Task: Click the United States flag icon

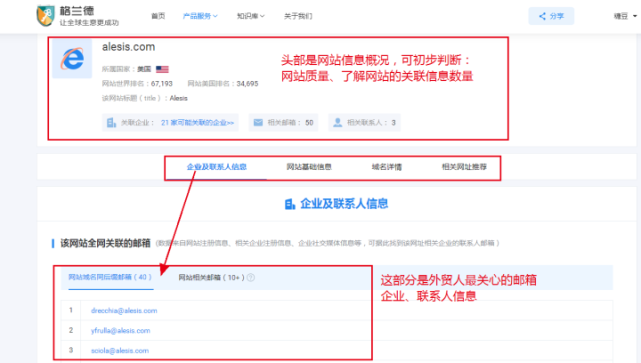Action: pyautogui.click(x=162, y=69)
